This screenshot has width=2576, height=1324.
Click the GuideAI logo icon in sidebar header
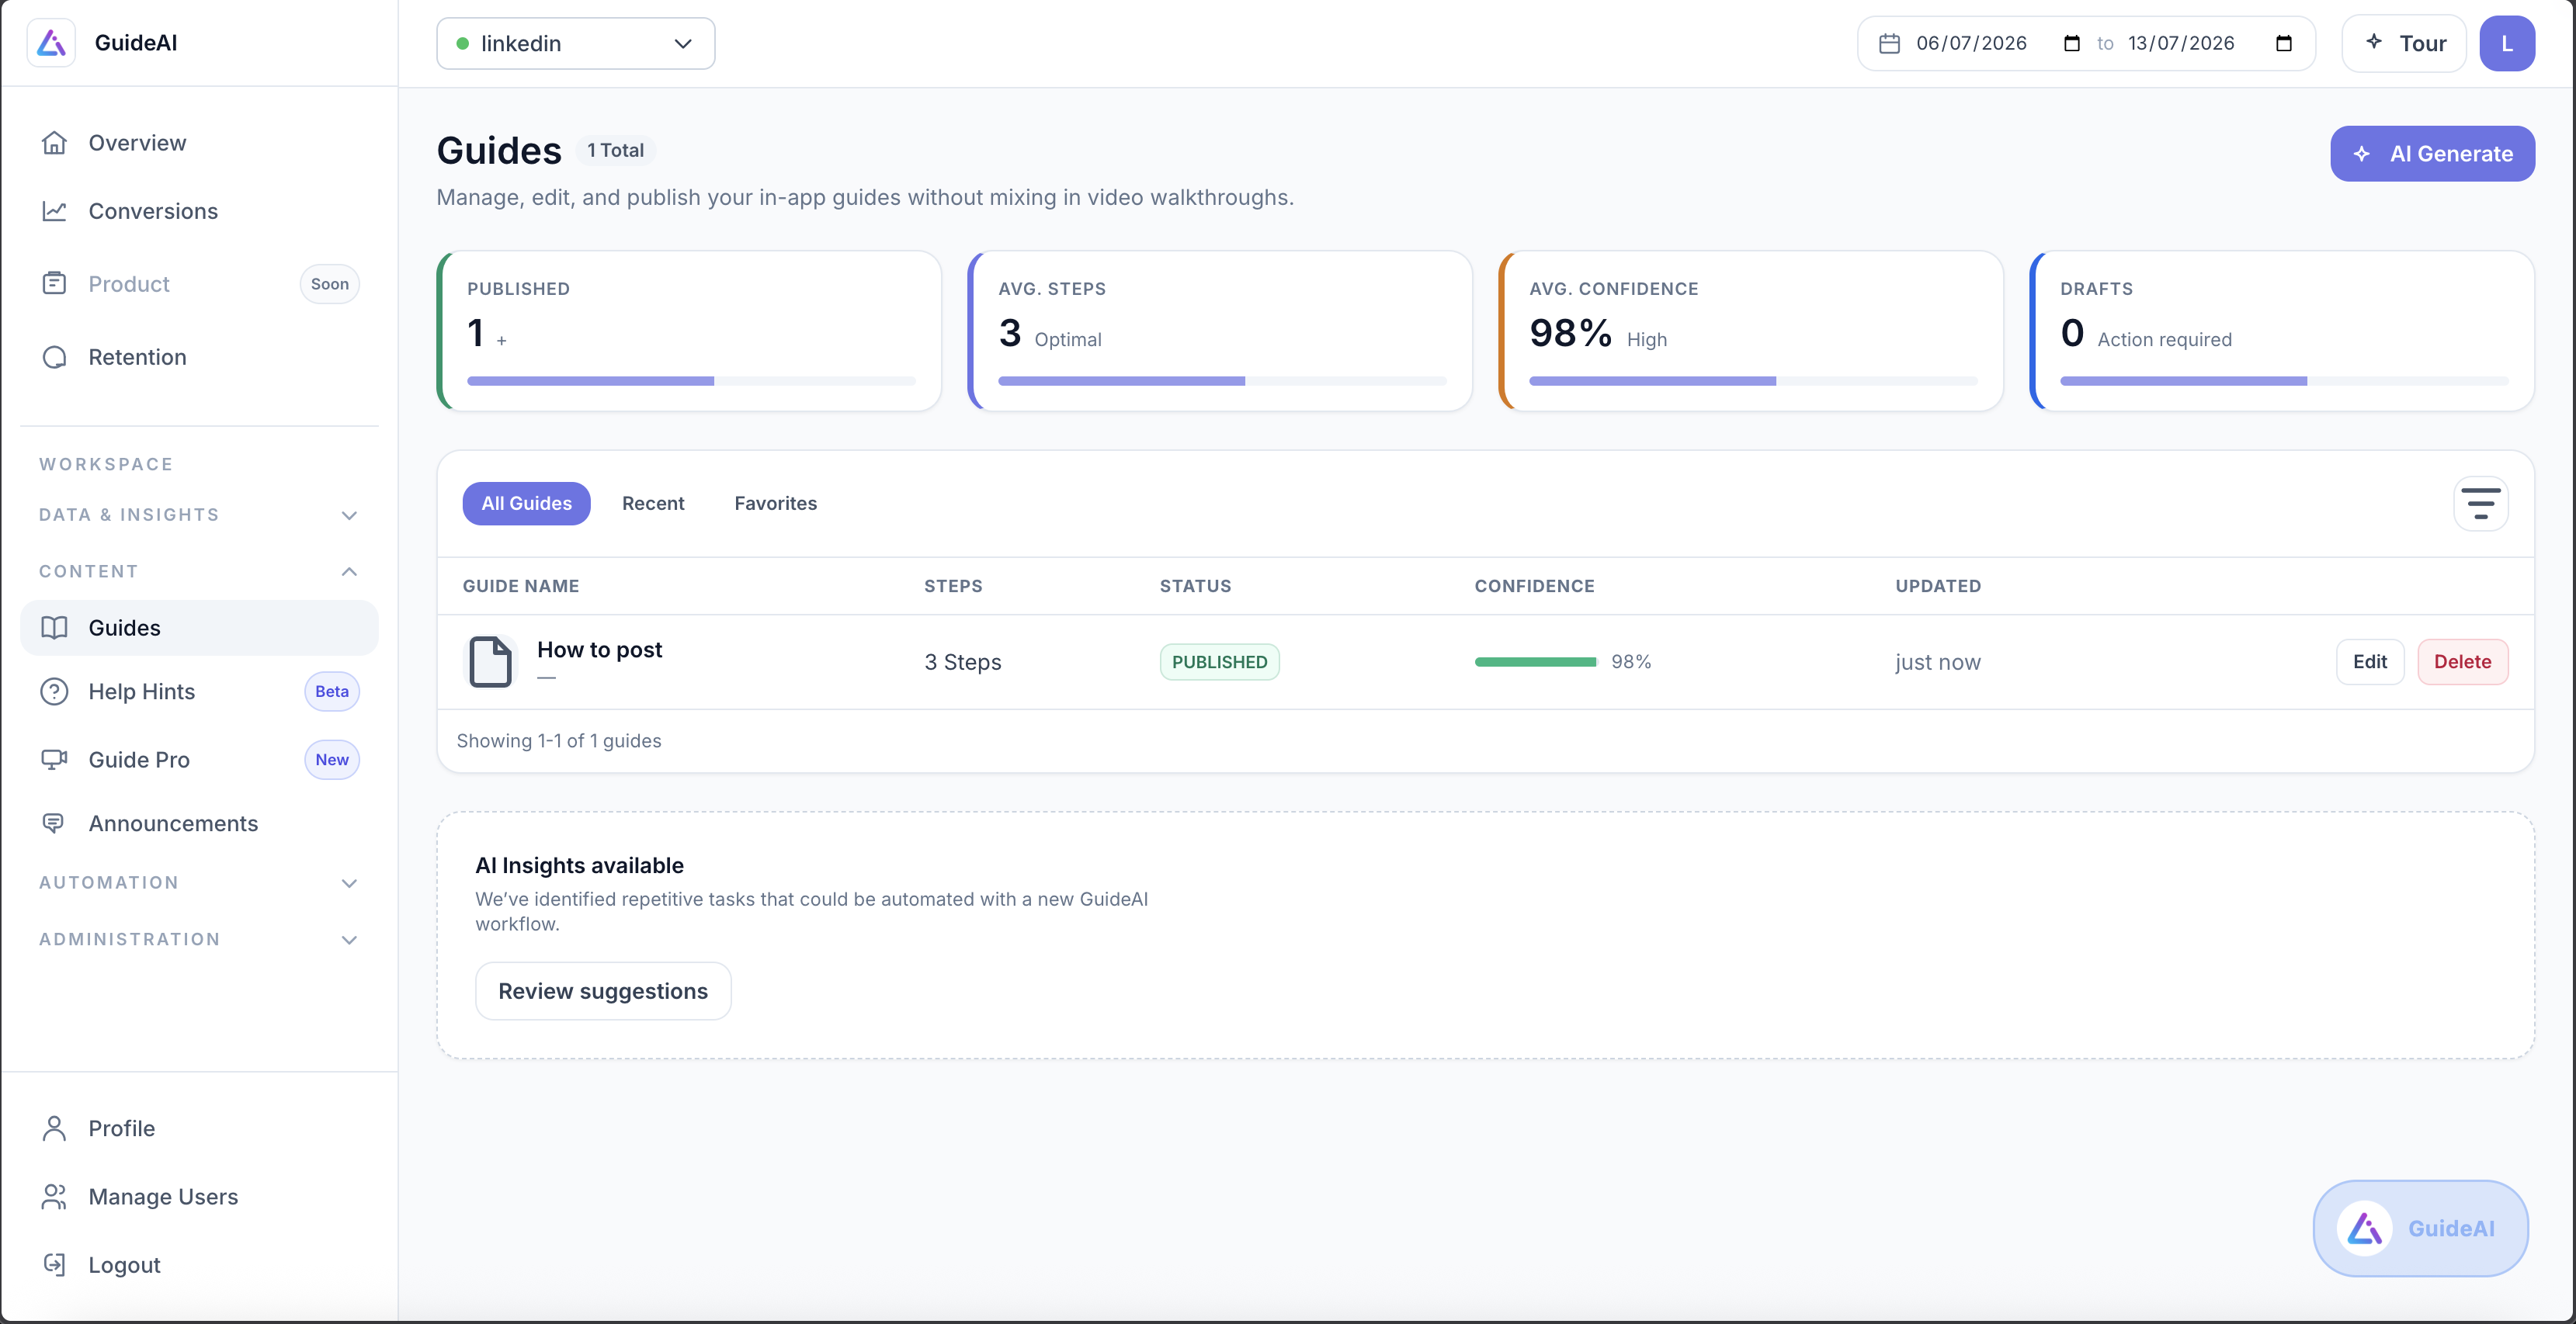pyautogui.click(x=51, y=43)
